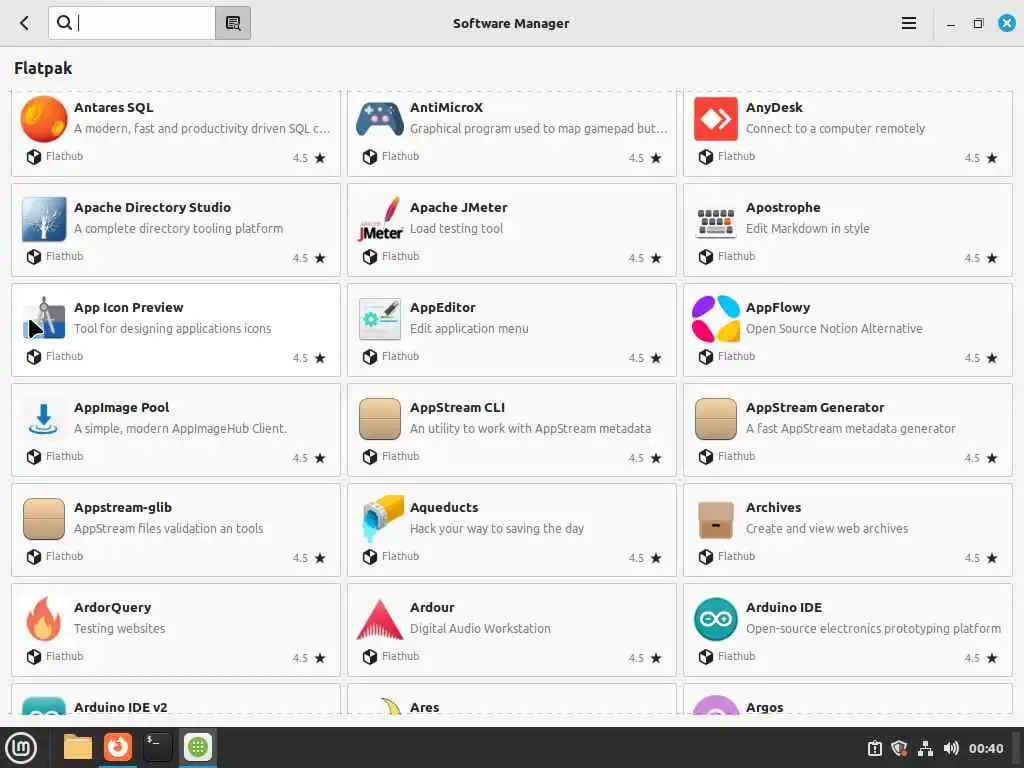This screenshot has width=1024, height=768.
Task: Select 'A simple, modern AppImageHub Client.' text
Action: [x=180, y=428]
